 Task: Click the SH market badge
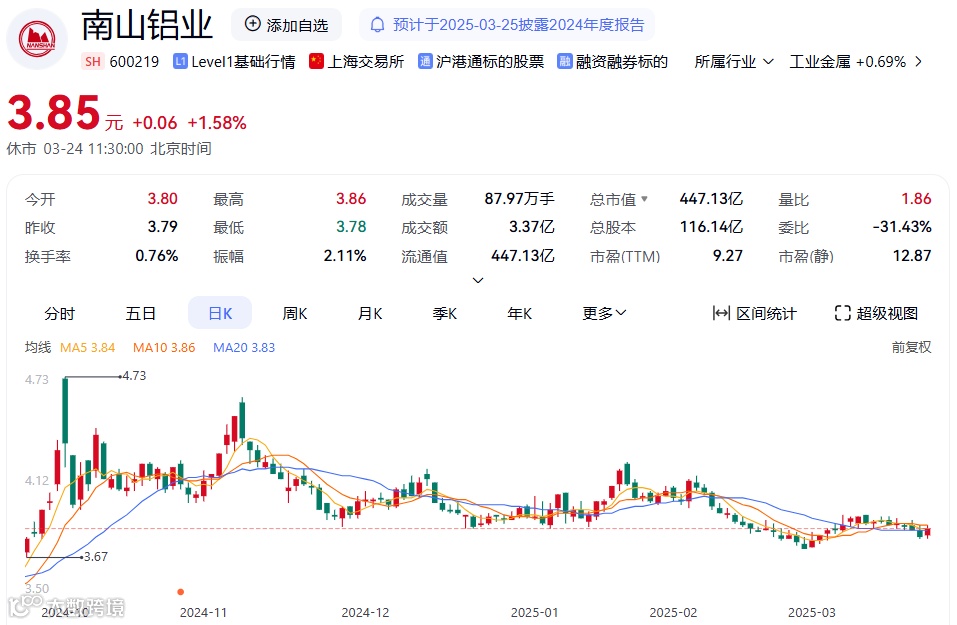(x=93, y=62)
